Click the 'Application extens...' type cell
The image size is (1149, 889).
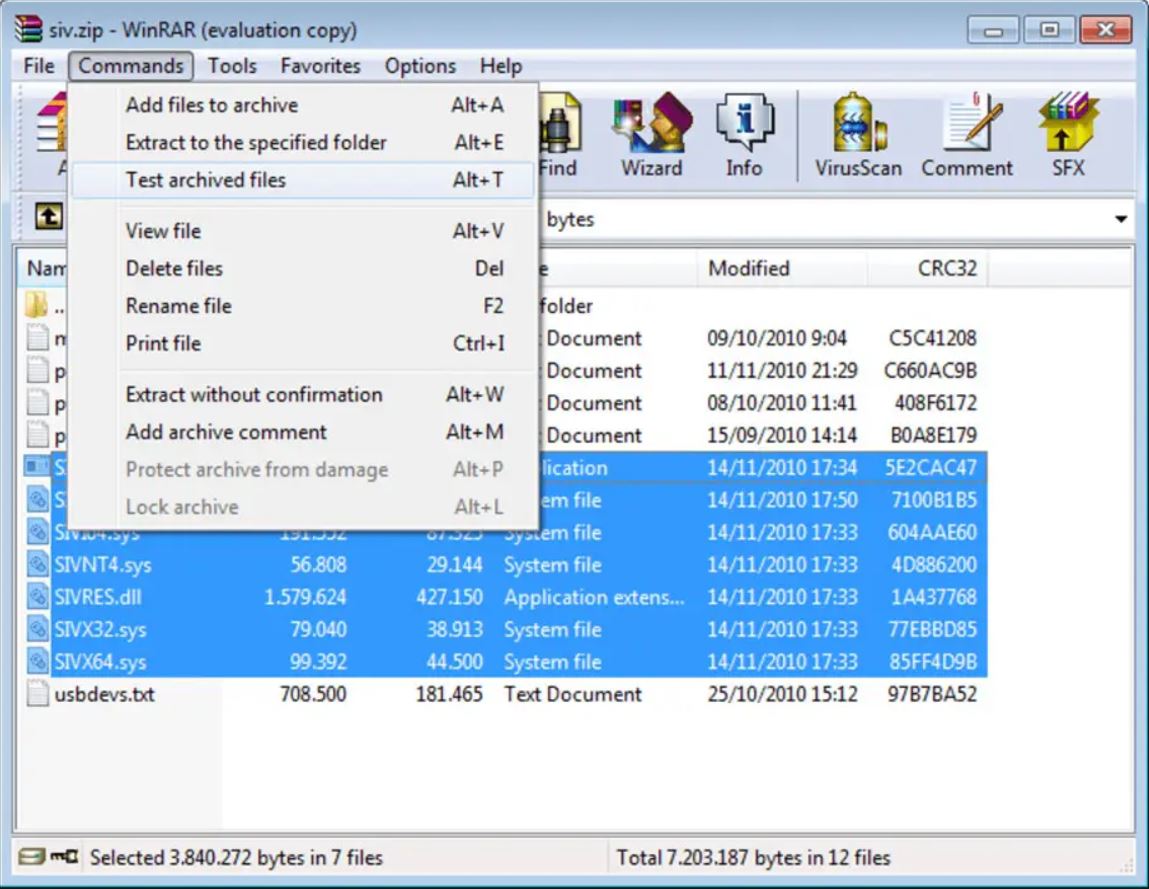click(x=594, y=597)
